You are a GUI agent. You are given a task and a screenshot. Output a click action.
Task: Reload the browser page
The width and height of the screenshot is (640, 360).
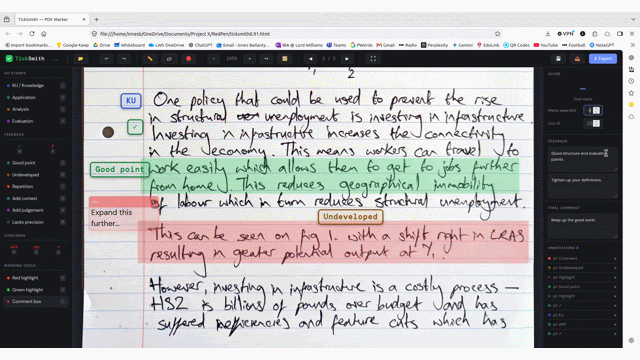pyautogui.click(x=32, y=34)
